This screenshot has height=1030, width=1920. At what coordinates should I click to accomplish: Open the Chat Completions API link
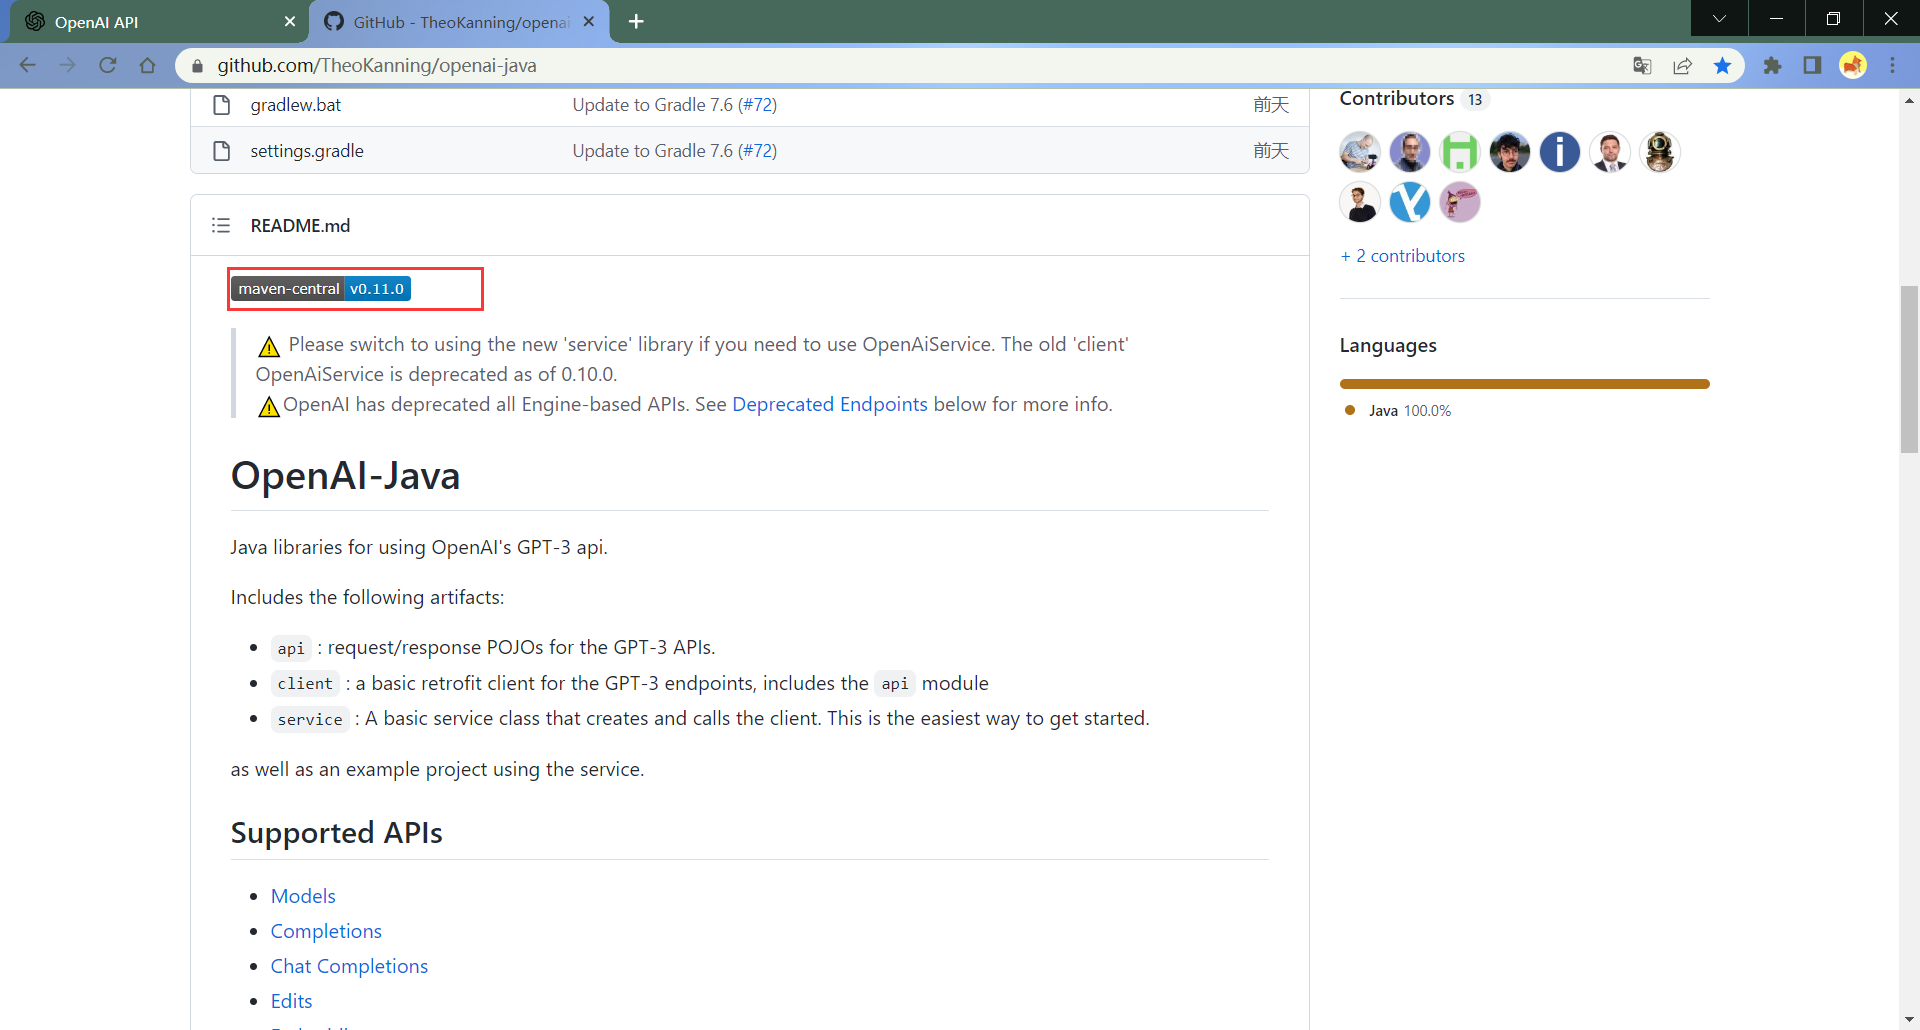[x=349, y=966]
